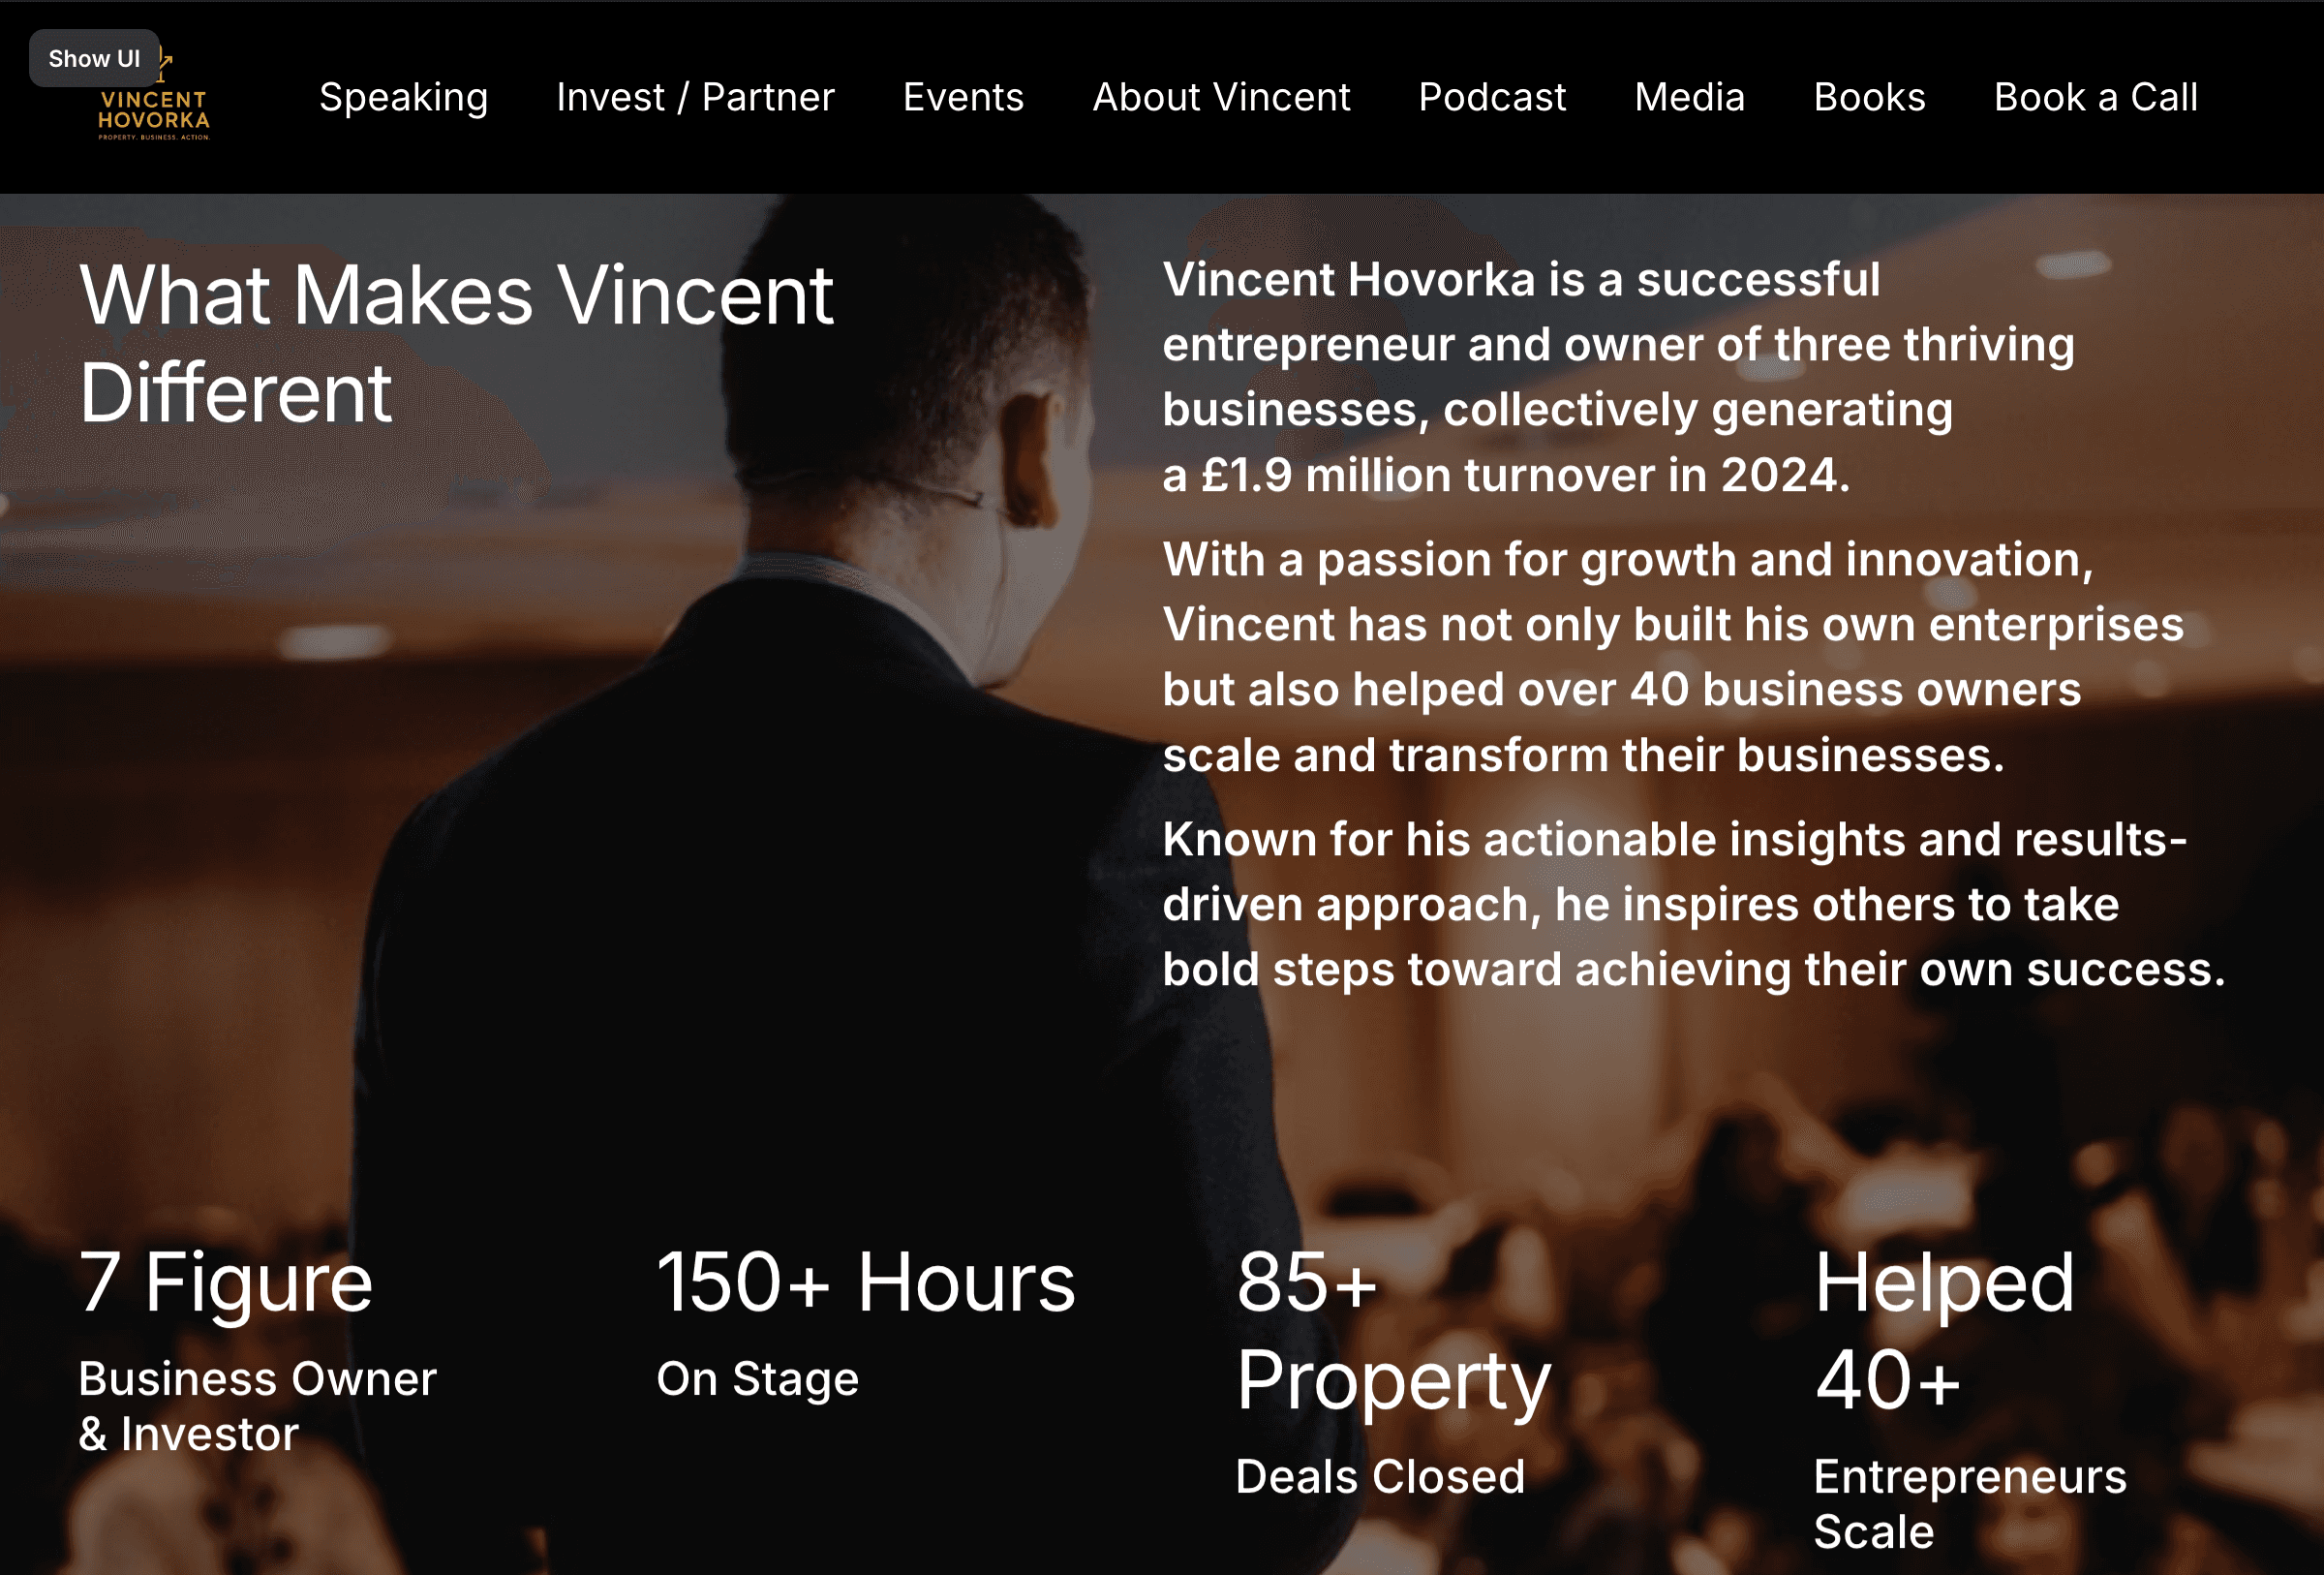Click the 85+ Property statistic heading

(x=1393, y=1331)
